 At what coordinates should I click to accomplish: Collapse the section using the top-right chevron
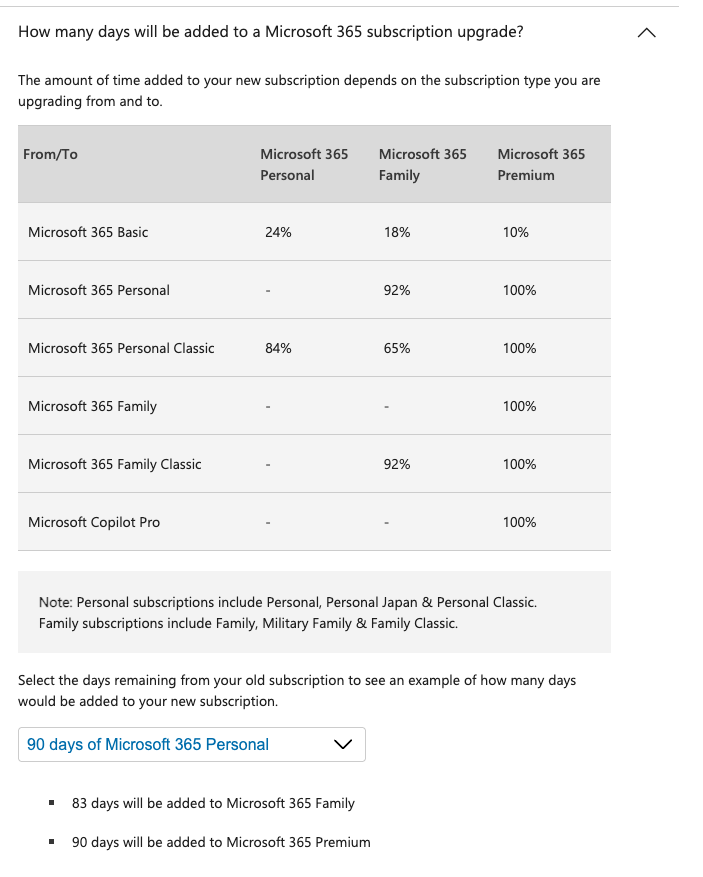coord(647,33)
